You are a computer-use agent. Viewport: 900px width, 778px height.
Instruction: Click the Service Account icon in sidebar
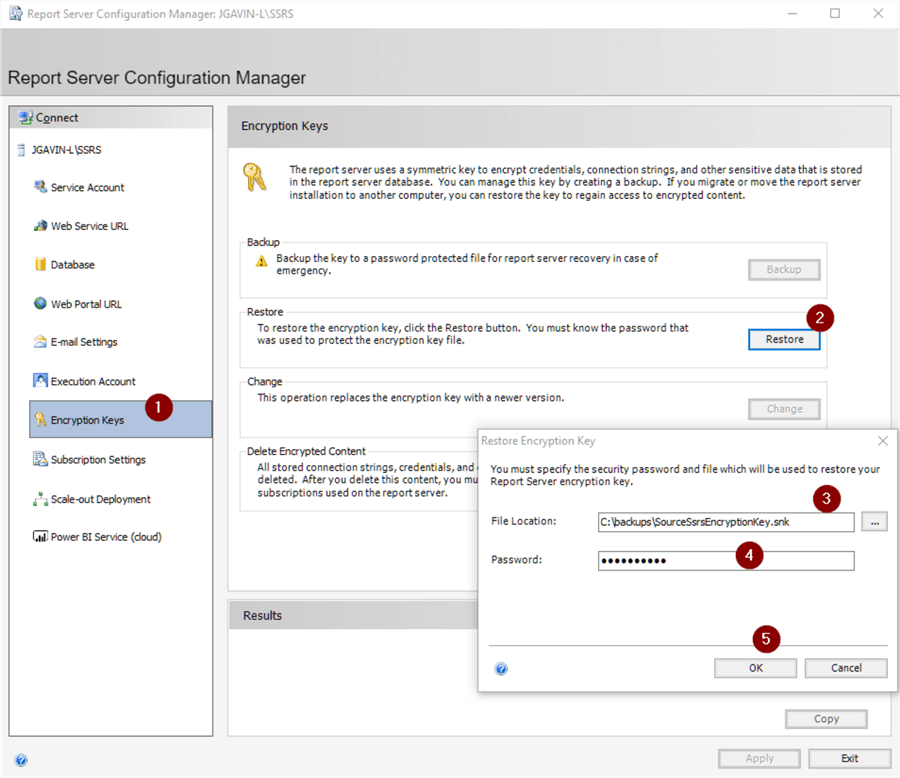40,187
